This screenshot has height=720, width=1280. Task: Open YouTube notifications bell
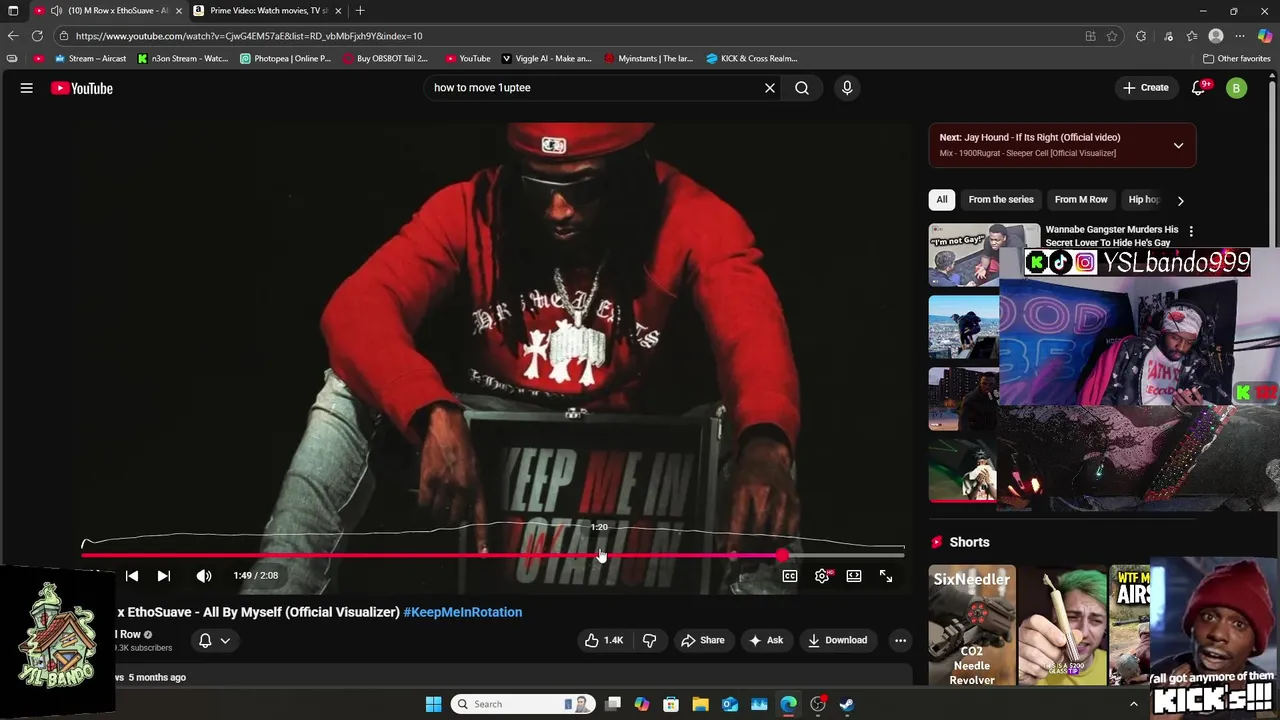pyautogui.click(x=1199, y=88)
